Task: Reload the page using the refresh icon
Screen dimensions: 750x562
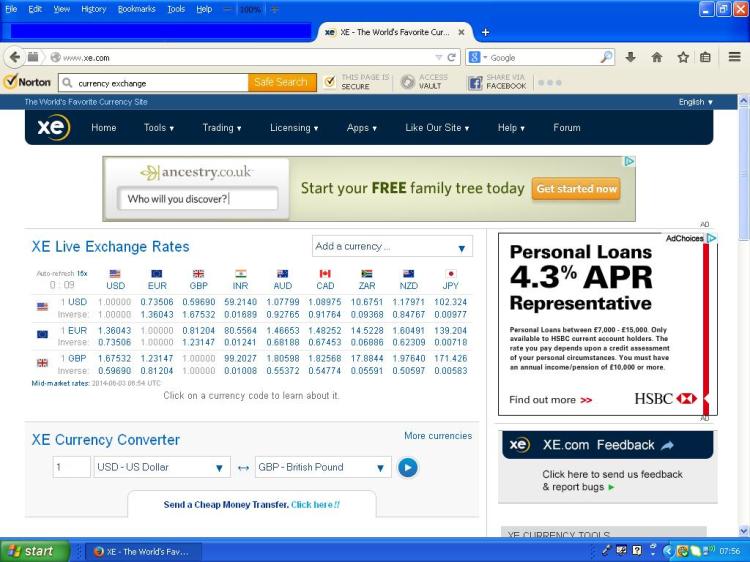Action: 452,57
